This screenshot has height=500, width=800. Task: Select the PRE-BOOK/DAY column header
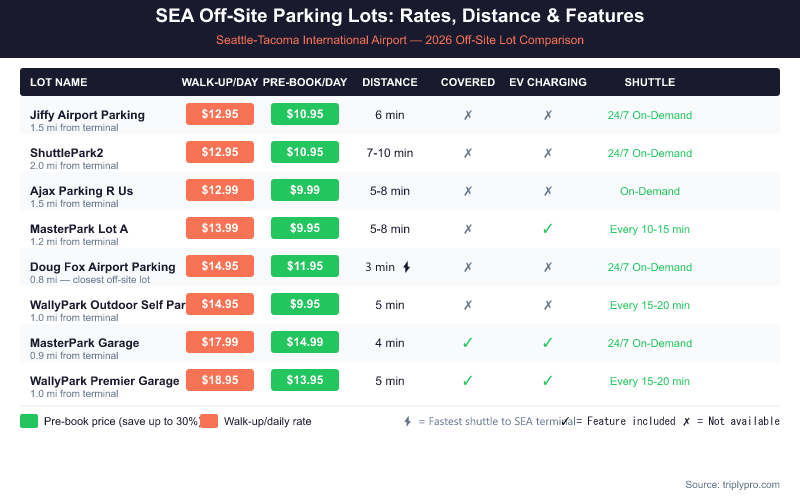[305, 82]
